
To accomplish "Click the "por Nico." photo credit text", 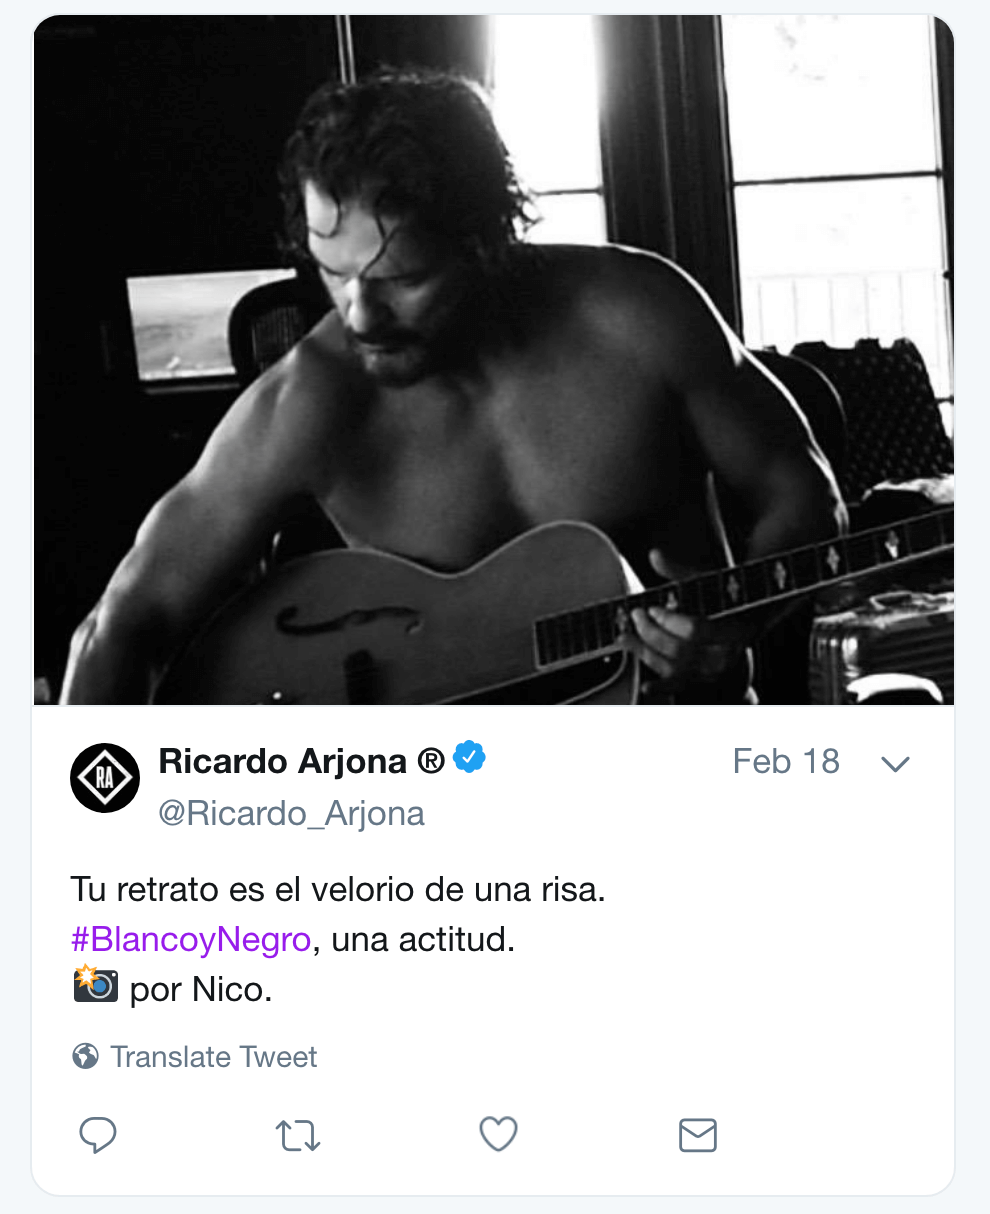I will [x=201, y=990].
